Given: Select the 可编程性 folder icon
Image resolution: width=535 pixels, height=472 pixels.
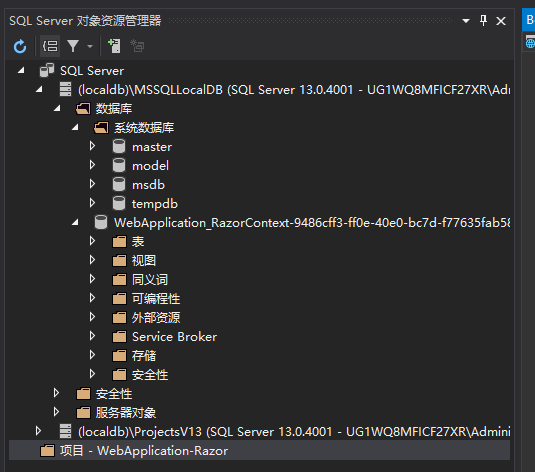Looking at the screenshot, I should coord(119,299).
